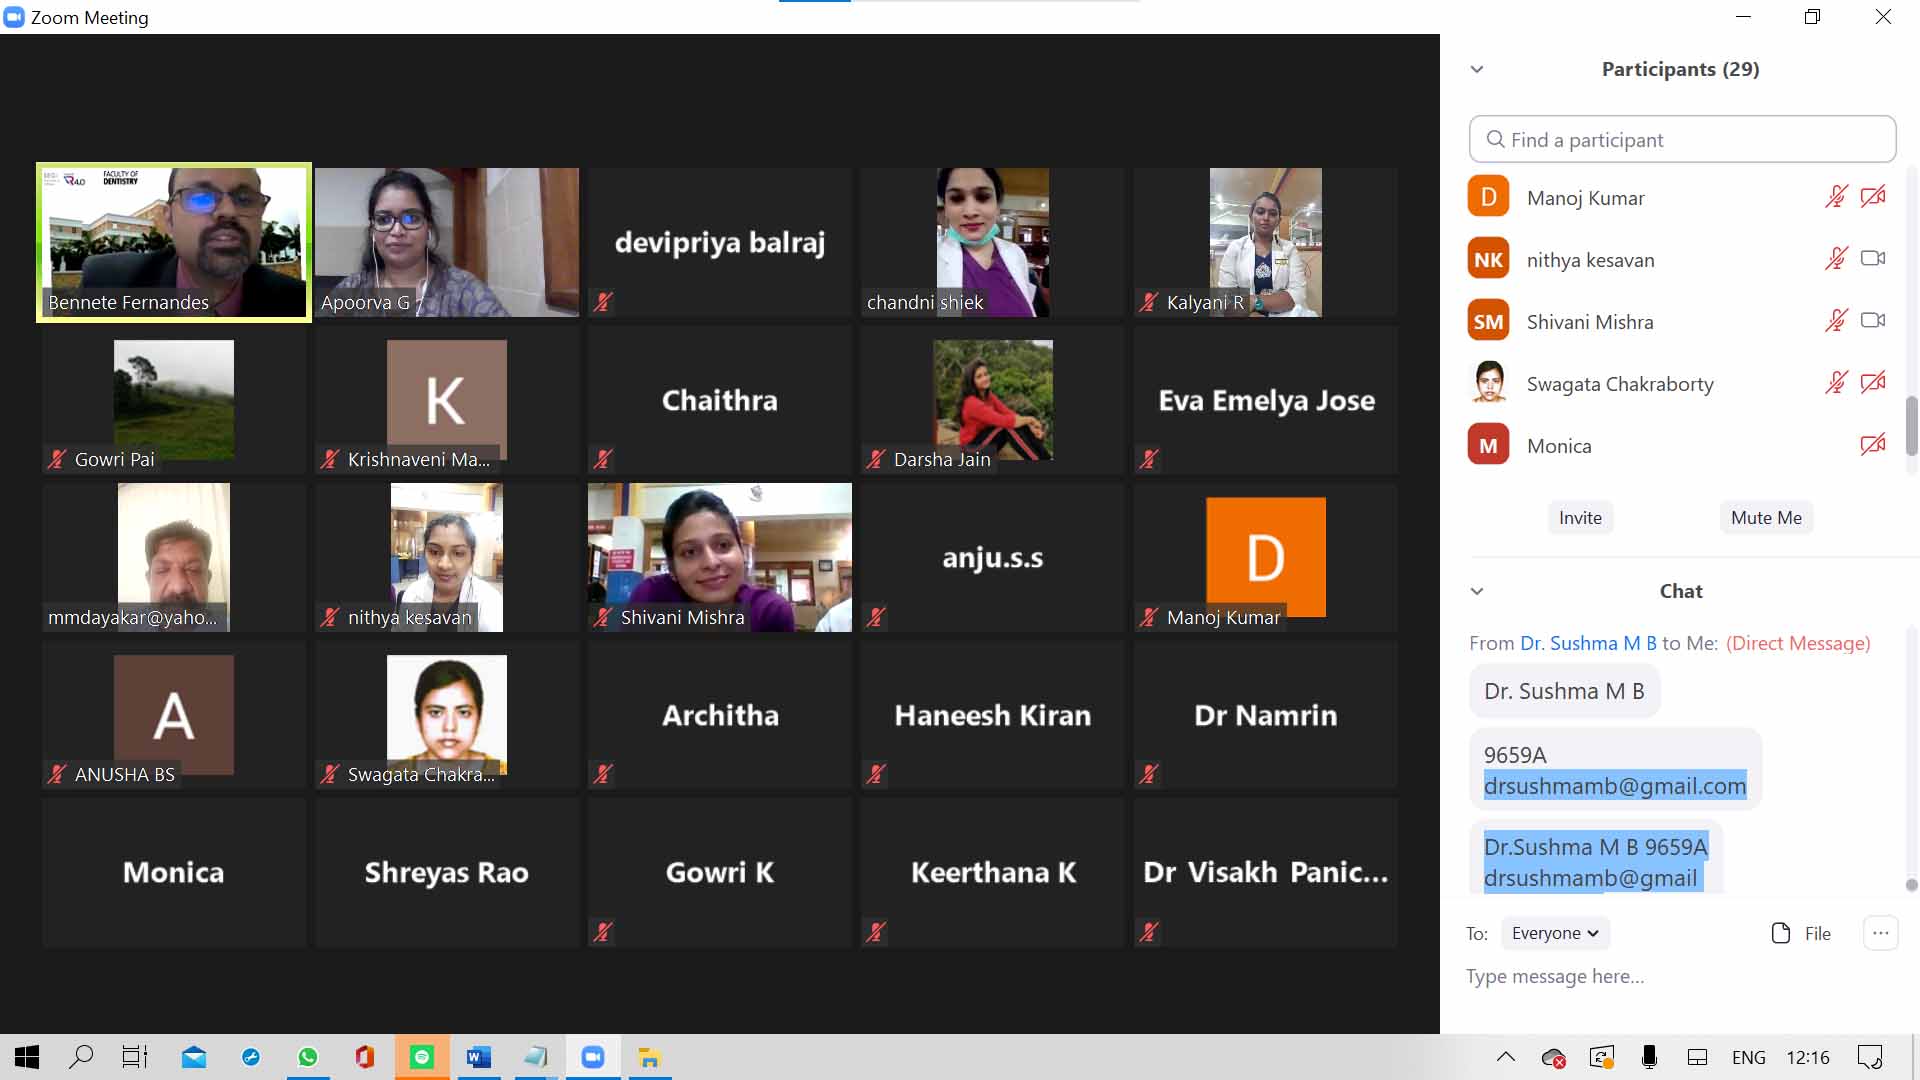Image resolution: width=1920 pixels, height=1080 pixels.
Task: Click the Mute Me button
Action: pos(1766,518)
